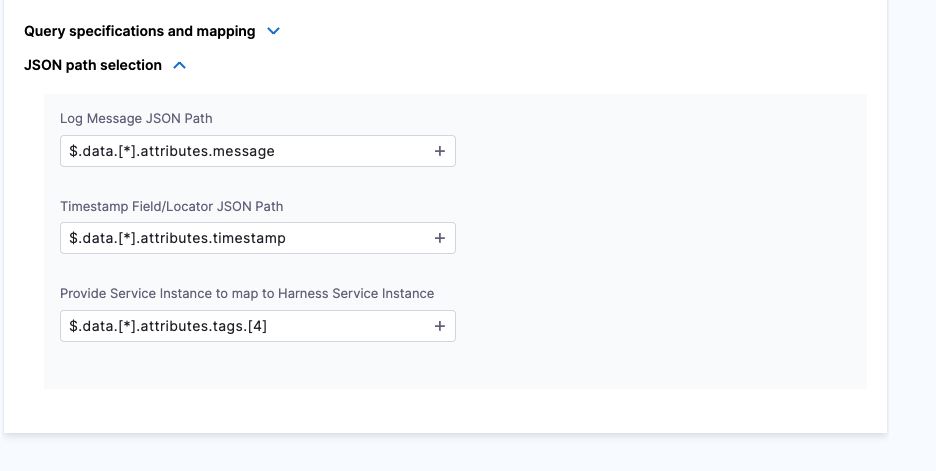Viewport: 936px width, 471px height.
Task: Click the Provide Service Instance label text
Action: pyautogui.click(x=247, y=293)
